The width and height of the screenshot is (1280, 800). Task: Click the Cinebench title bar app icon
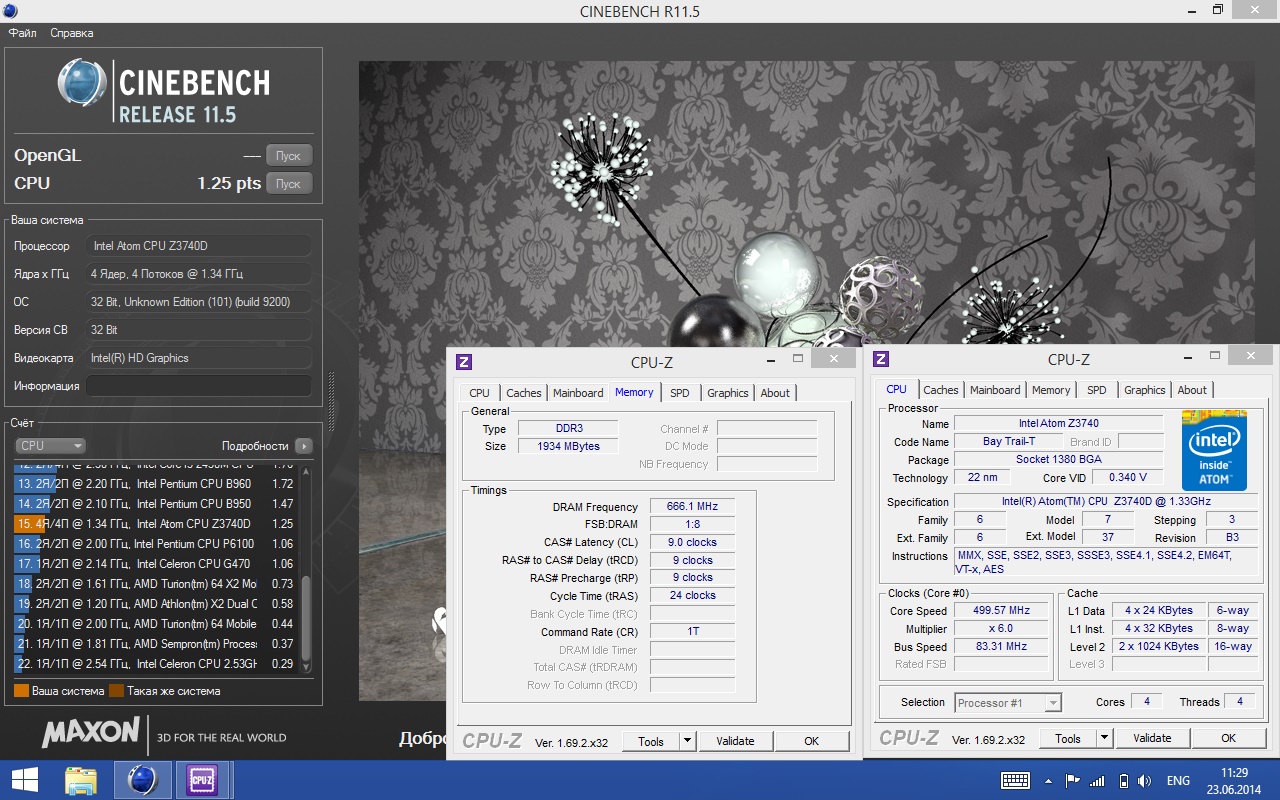11,11
